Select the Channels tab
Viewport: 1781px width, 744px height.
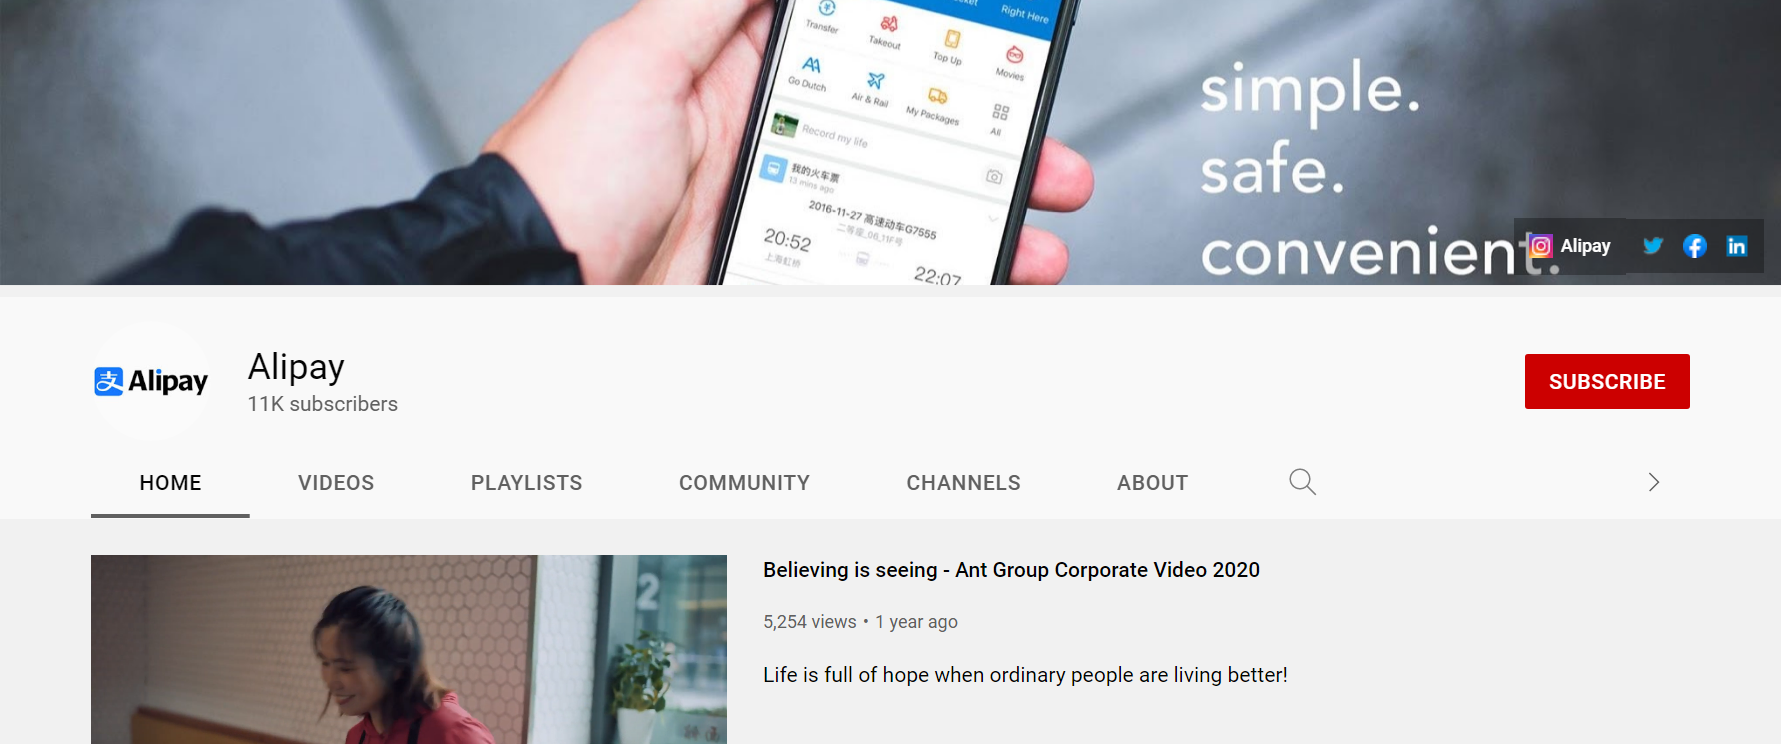(964, 483)
